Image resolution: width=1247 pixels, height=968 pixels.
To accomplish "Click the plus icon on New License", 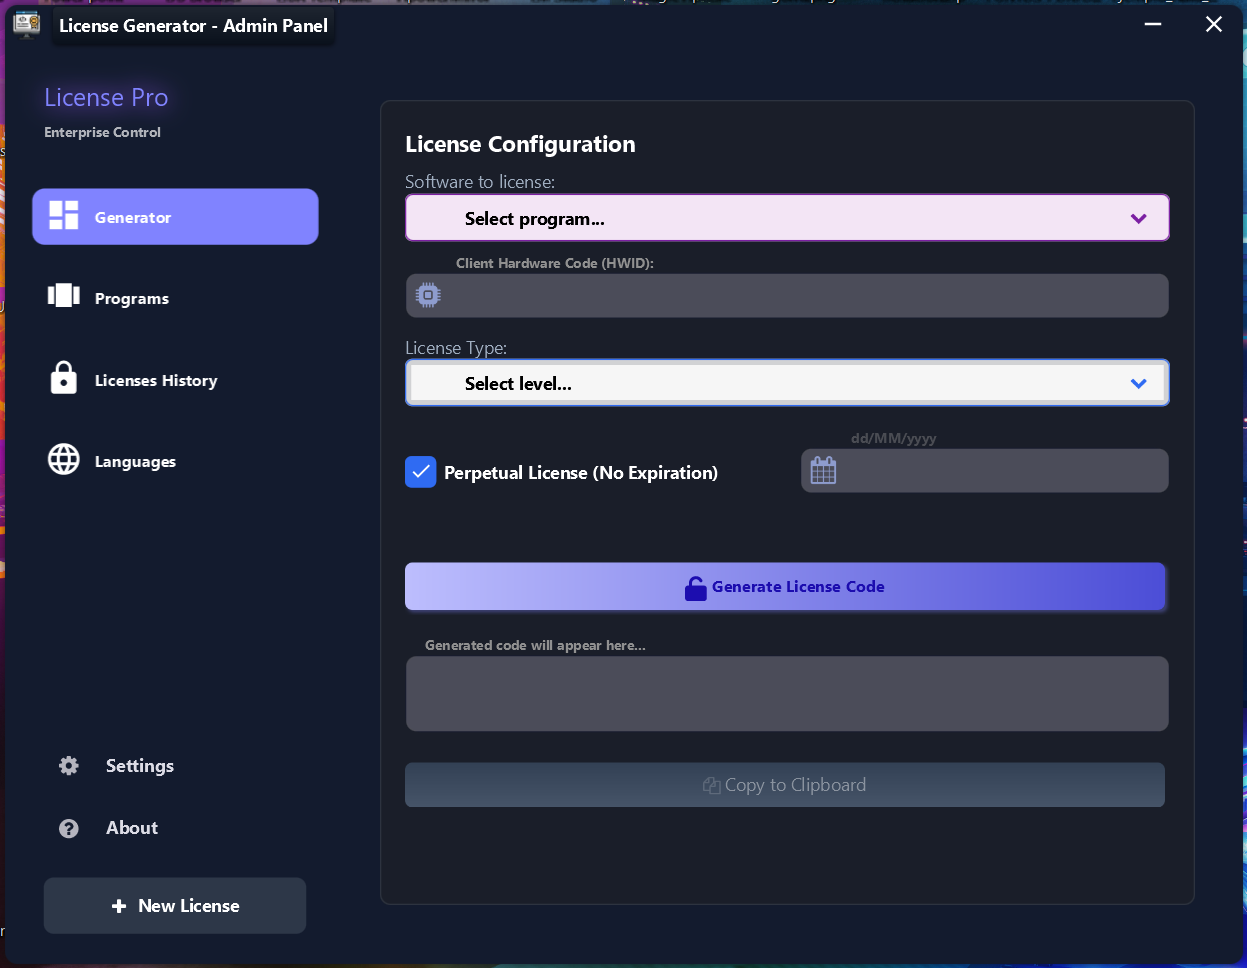I will [x=119, y=906].
